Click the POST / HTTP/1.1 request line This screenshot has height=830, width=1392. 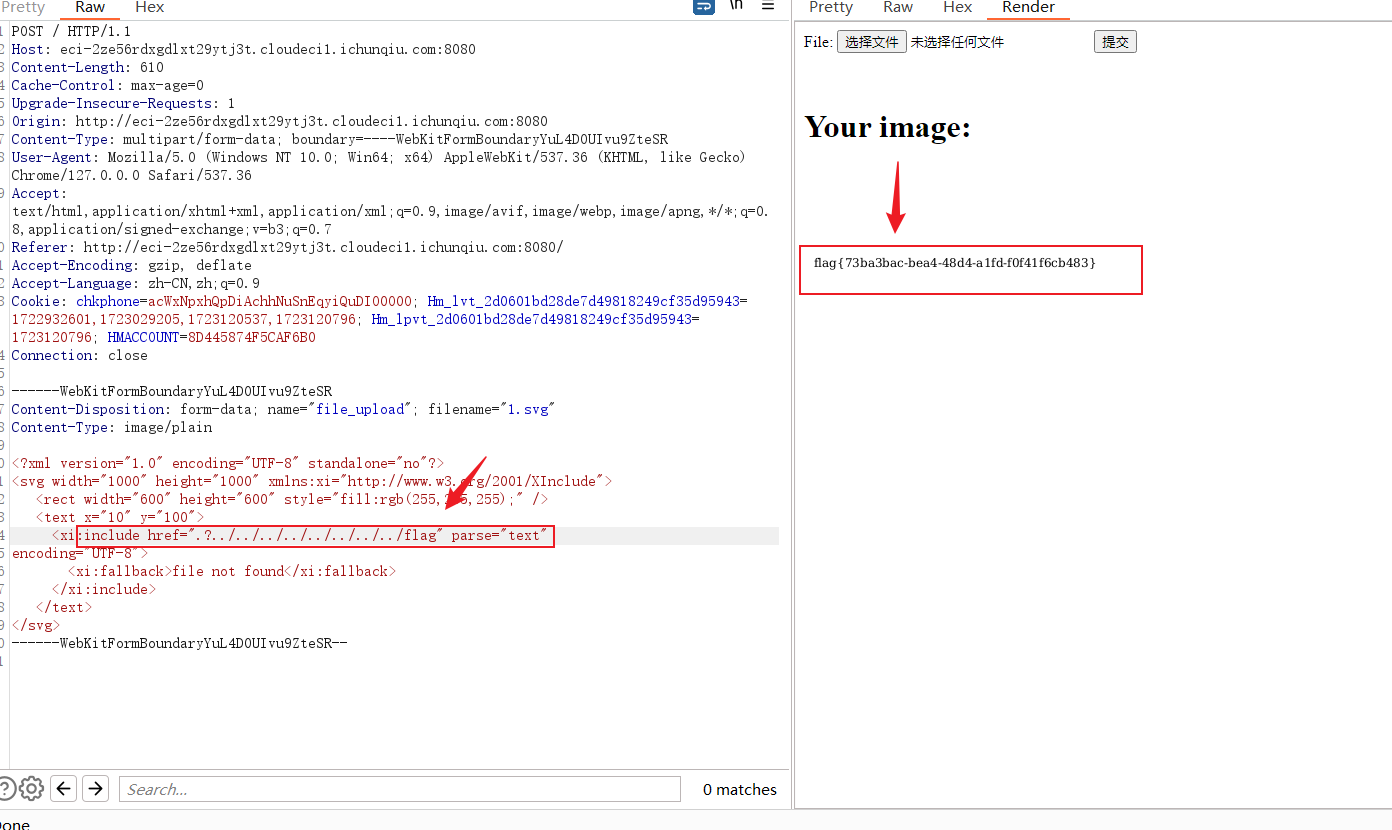72,31
